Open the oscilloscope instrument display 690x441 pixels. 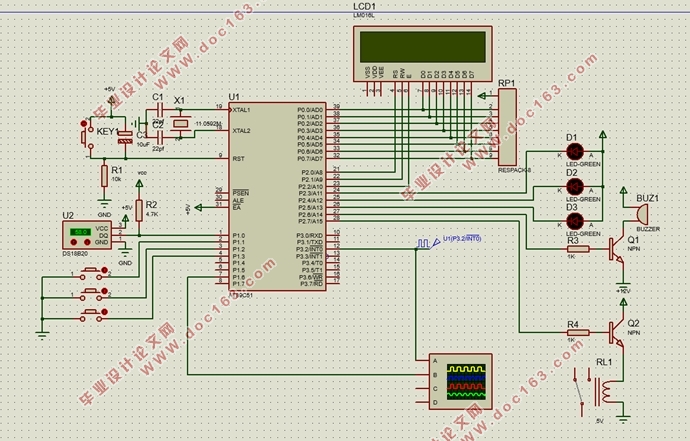click(466, 382)
